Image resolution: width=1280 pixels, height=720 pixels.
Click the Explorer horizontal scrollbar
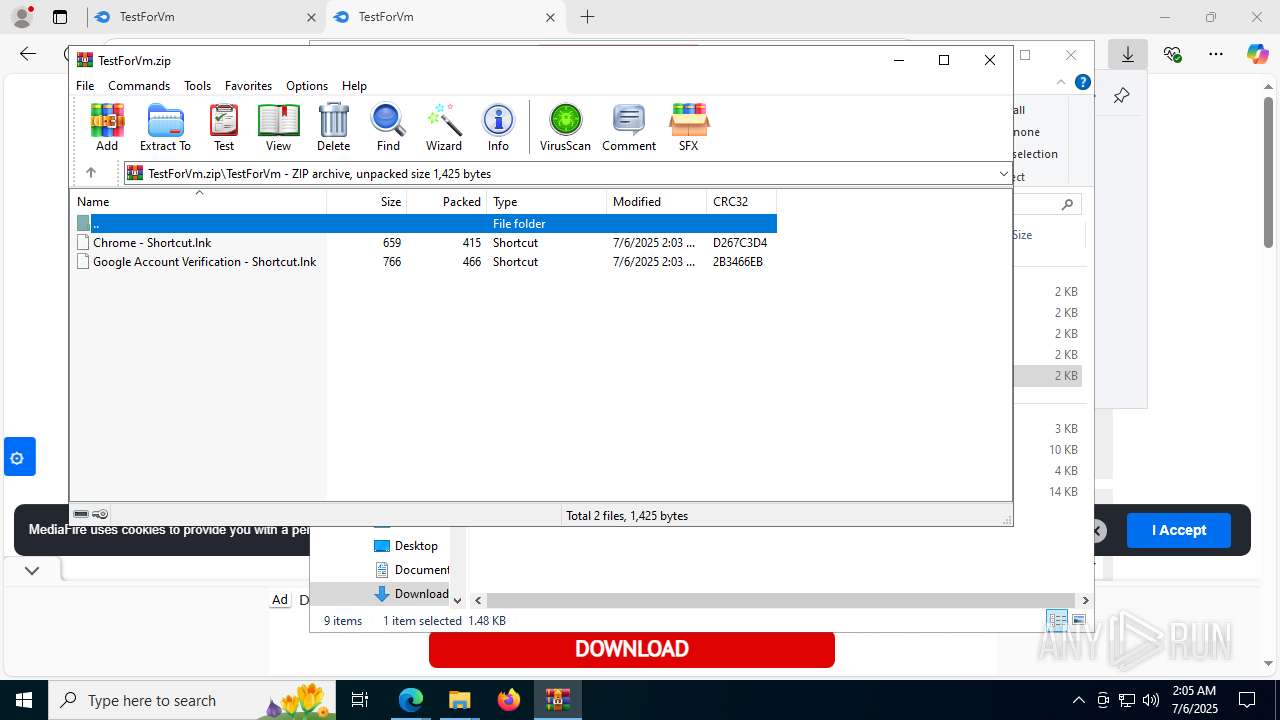click(x=782, y=600)
